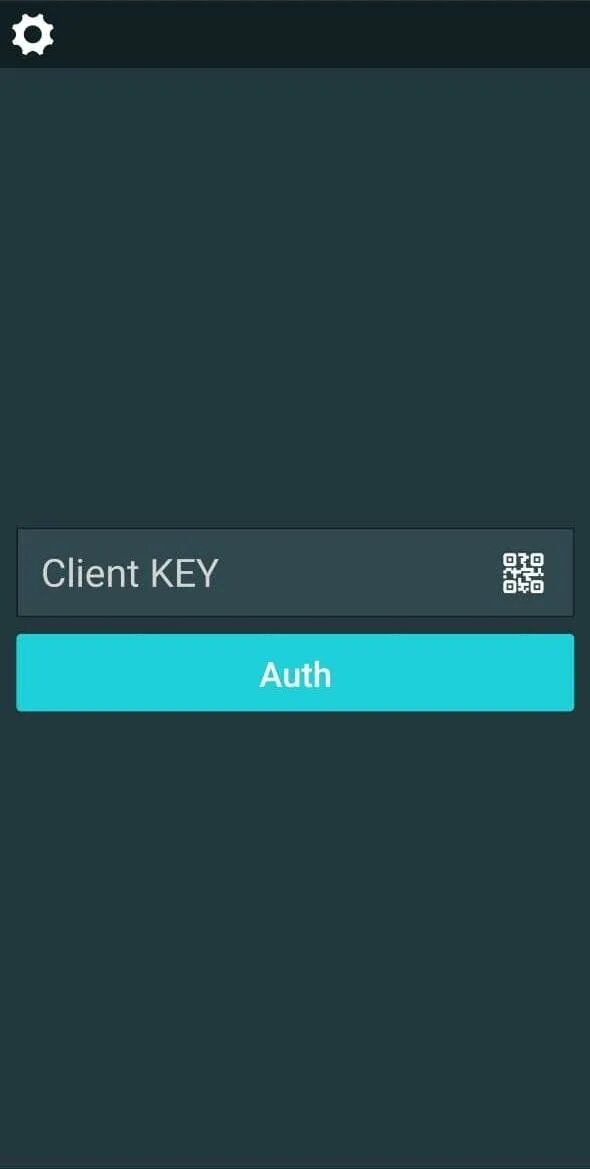Click the empty area above Client KEY field
Image resolution: width=590 pixels, height=1169 pixels.
coord(295,298)
